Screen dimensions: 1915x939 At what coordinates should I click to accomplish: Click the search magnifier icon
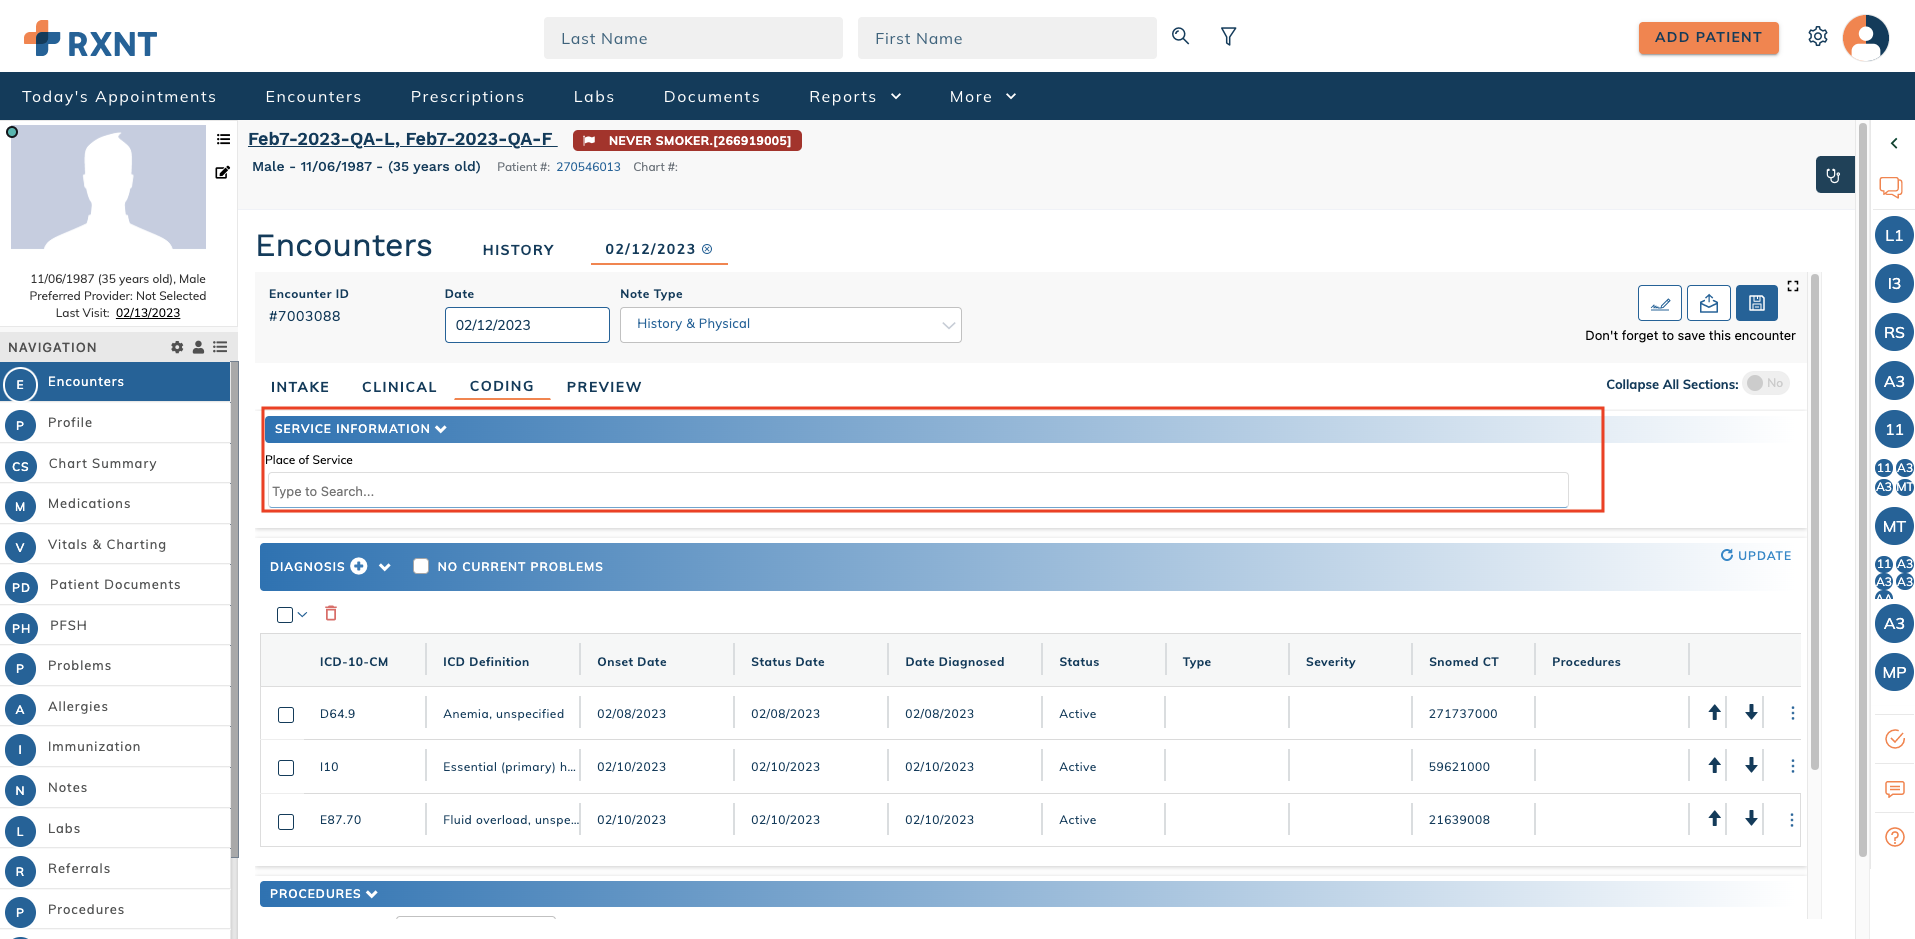click(1180, 36)
